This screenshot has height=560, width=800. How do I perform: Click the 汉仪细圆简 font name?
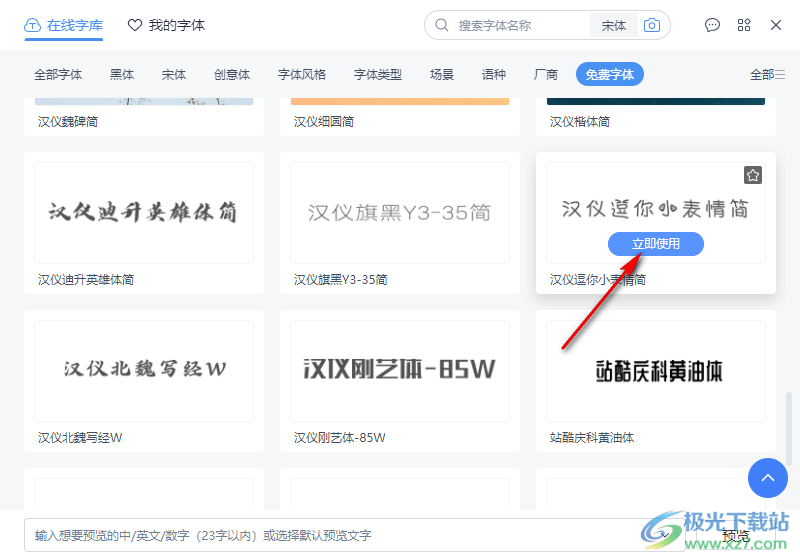click(x=324, y=121)
